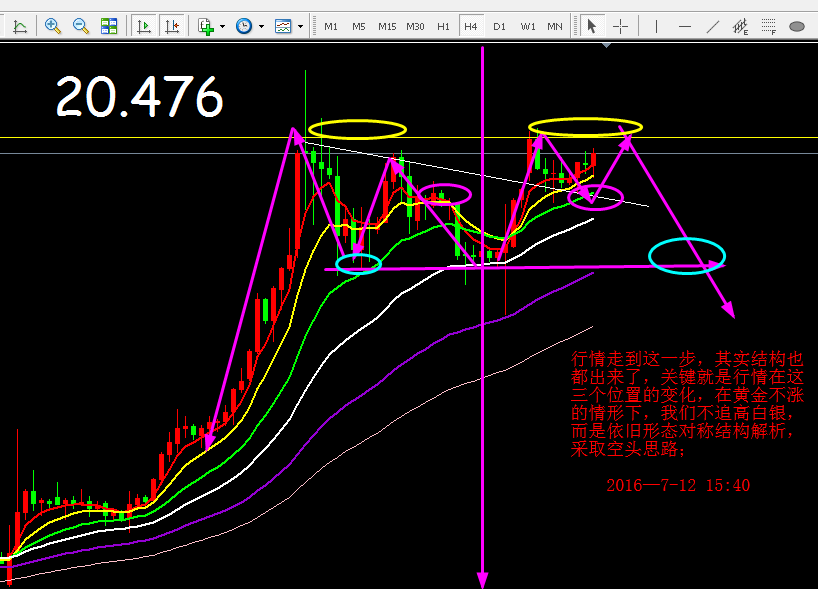The width and height of the screenshot is (818, 589).
Task: Activate the crosshair tool
Action: (620, 26)
